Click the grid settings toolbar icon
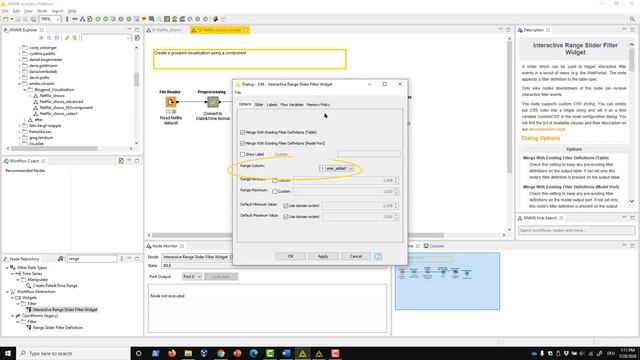The image size is (640, 360). pos(167,19)
